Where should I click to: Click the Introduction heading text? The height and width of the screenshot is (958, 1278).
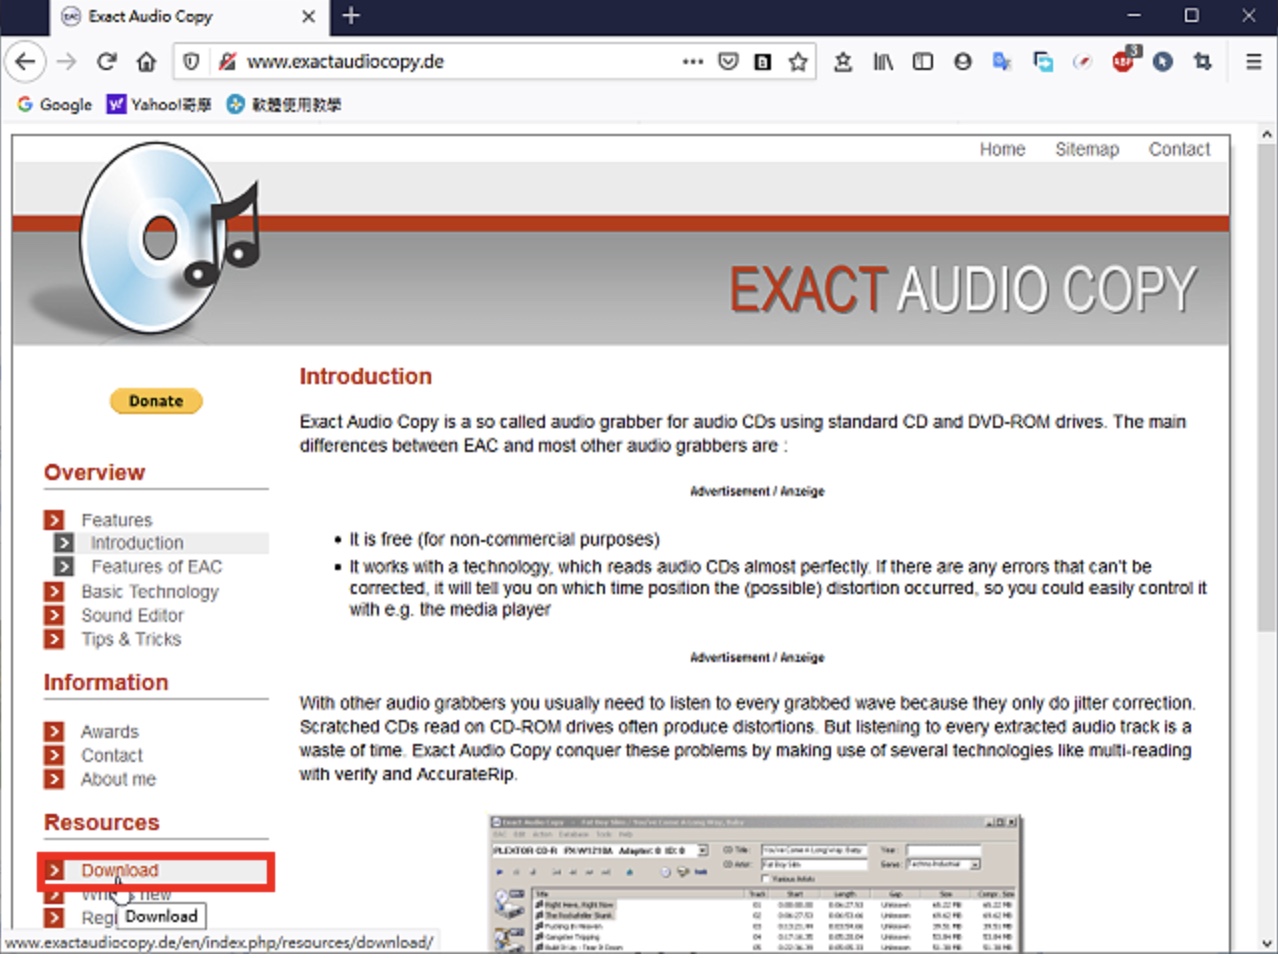point(366,377)
